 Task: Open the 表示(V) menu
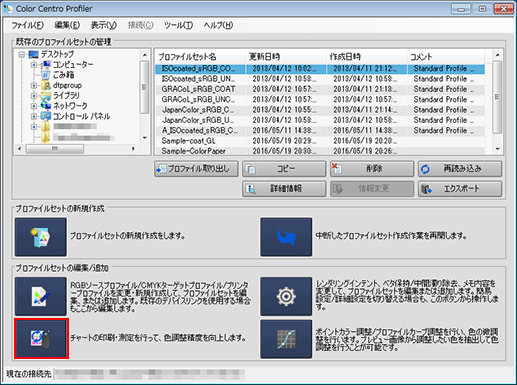coord(104,25)
